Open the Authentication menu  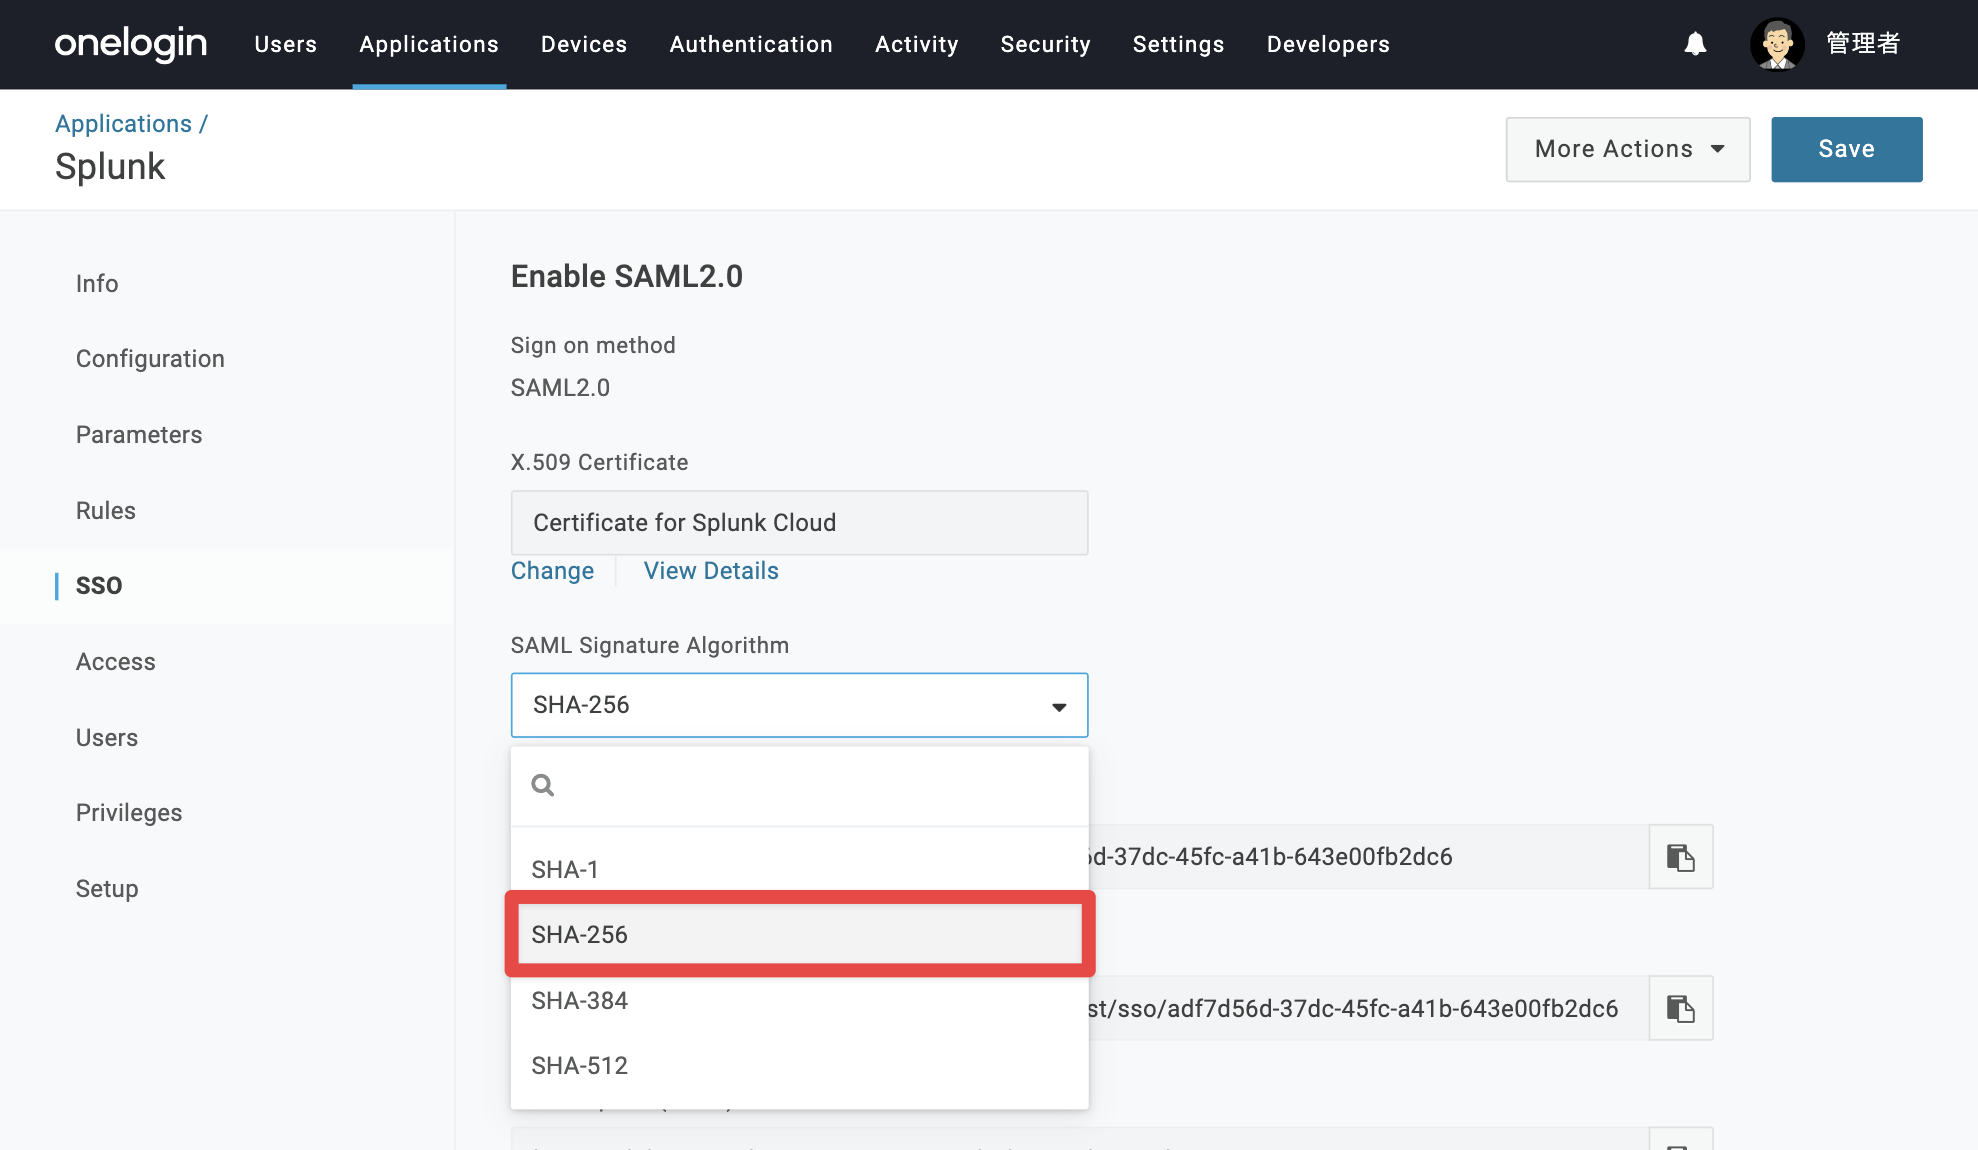(751, 44)
